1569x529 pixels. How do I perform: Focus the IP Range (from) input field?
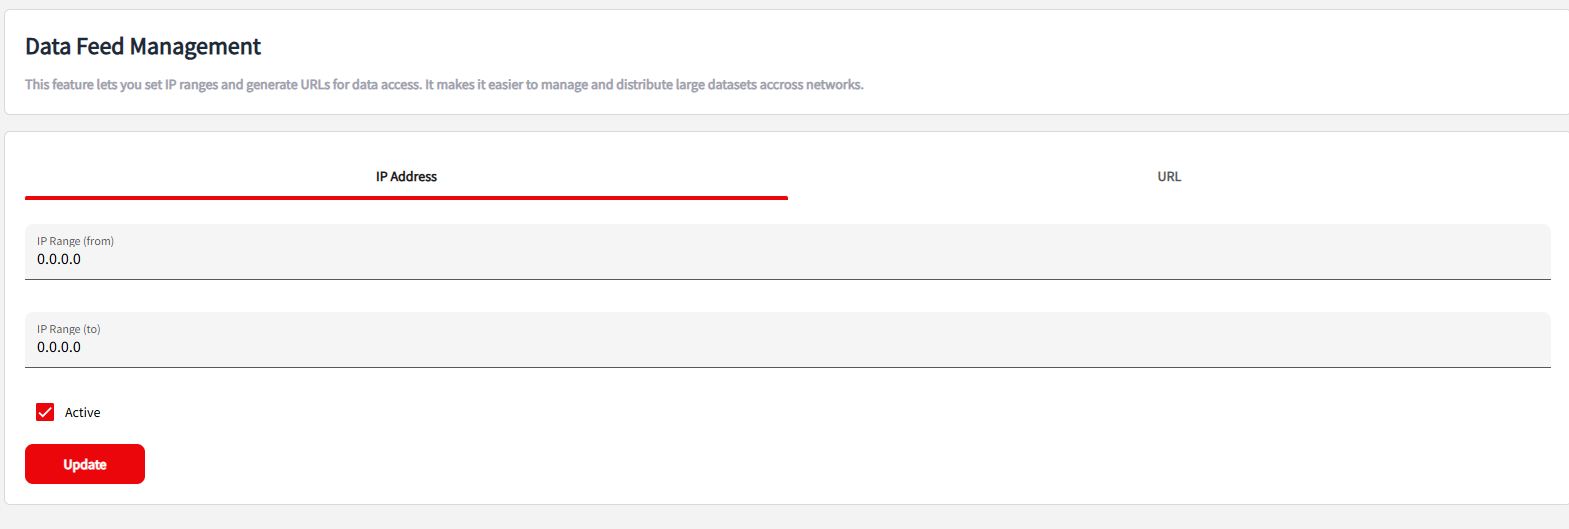(788, 252)
